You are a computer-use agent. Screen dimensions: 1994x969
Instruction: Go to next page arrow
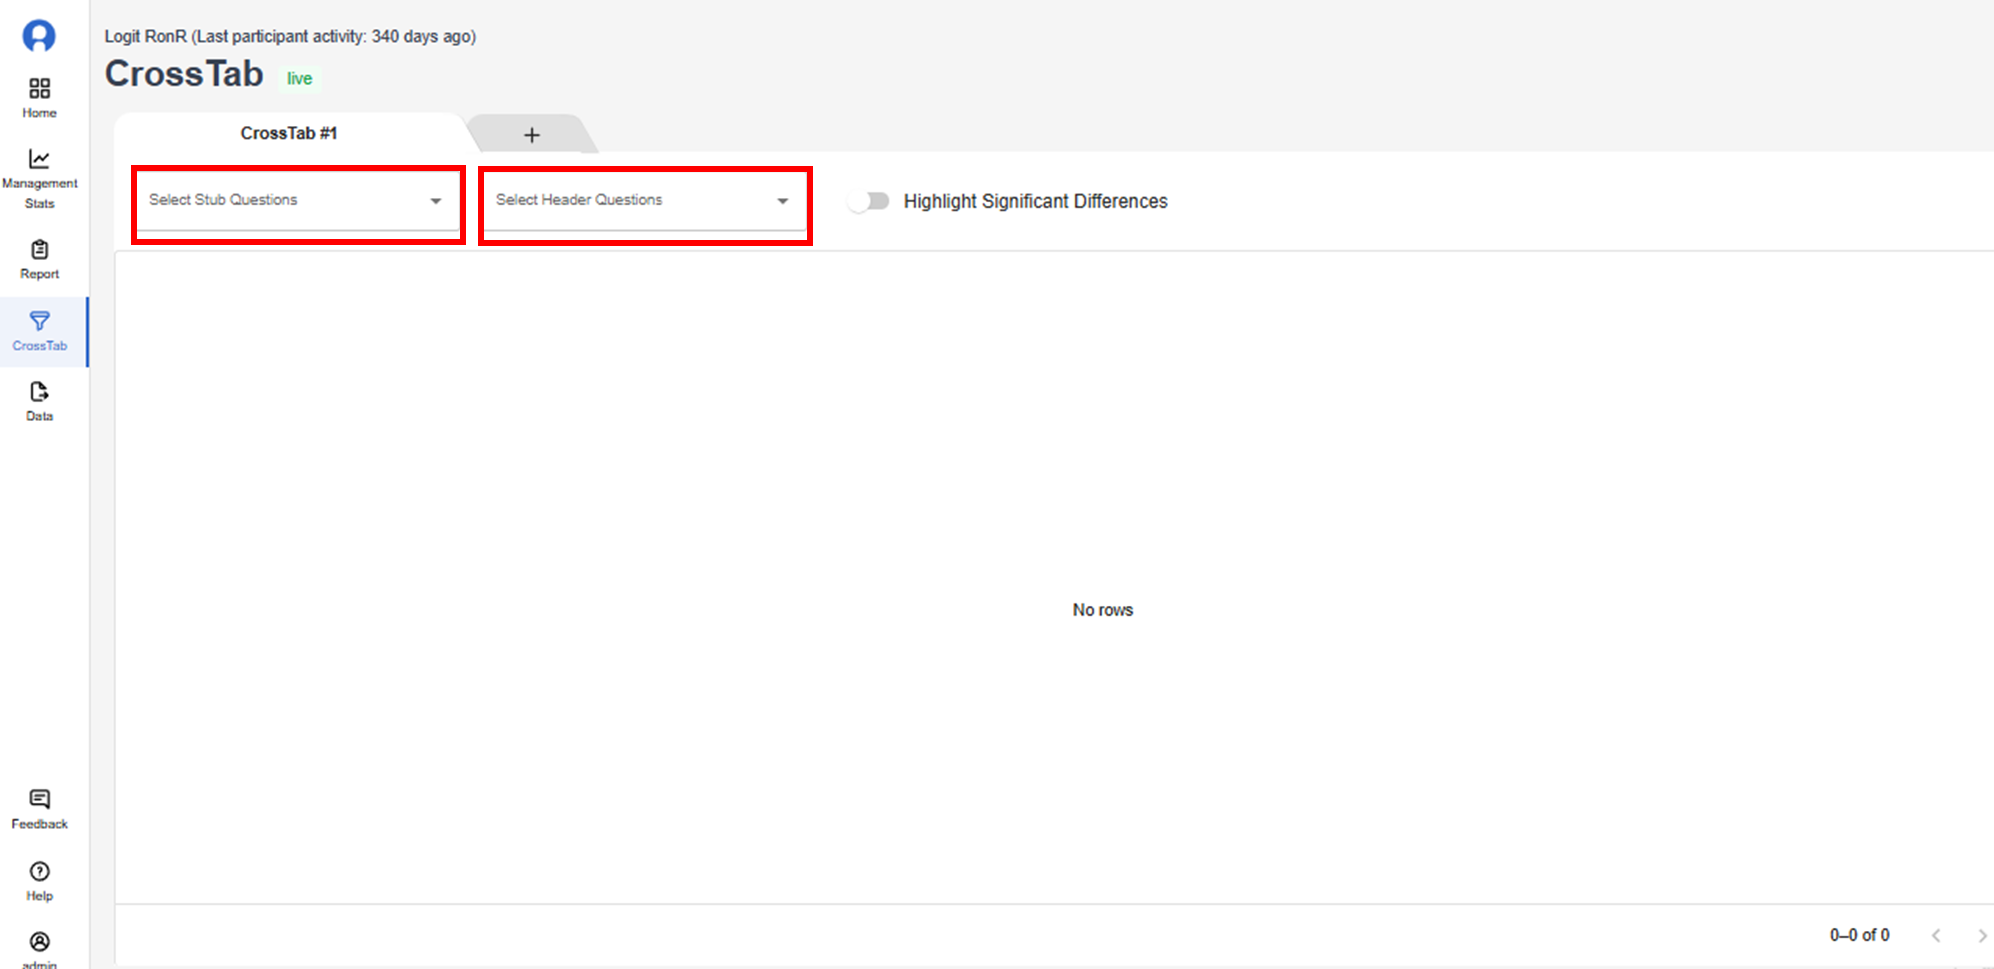[x=1981, y=936]
